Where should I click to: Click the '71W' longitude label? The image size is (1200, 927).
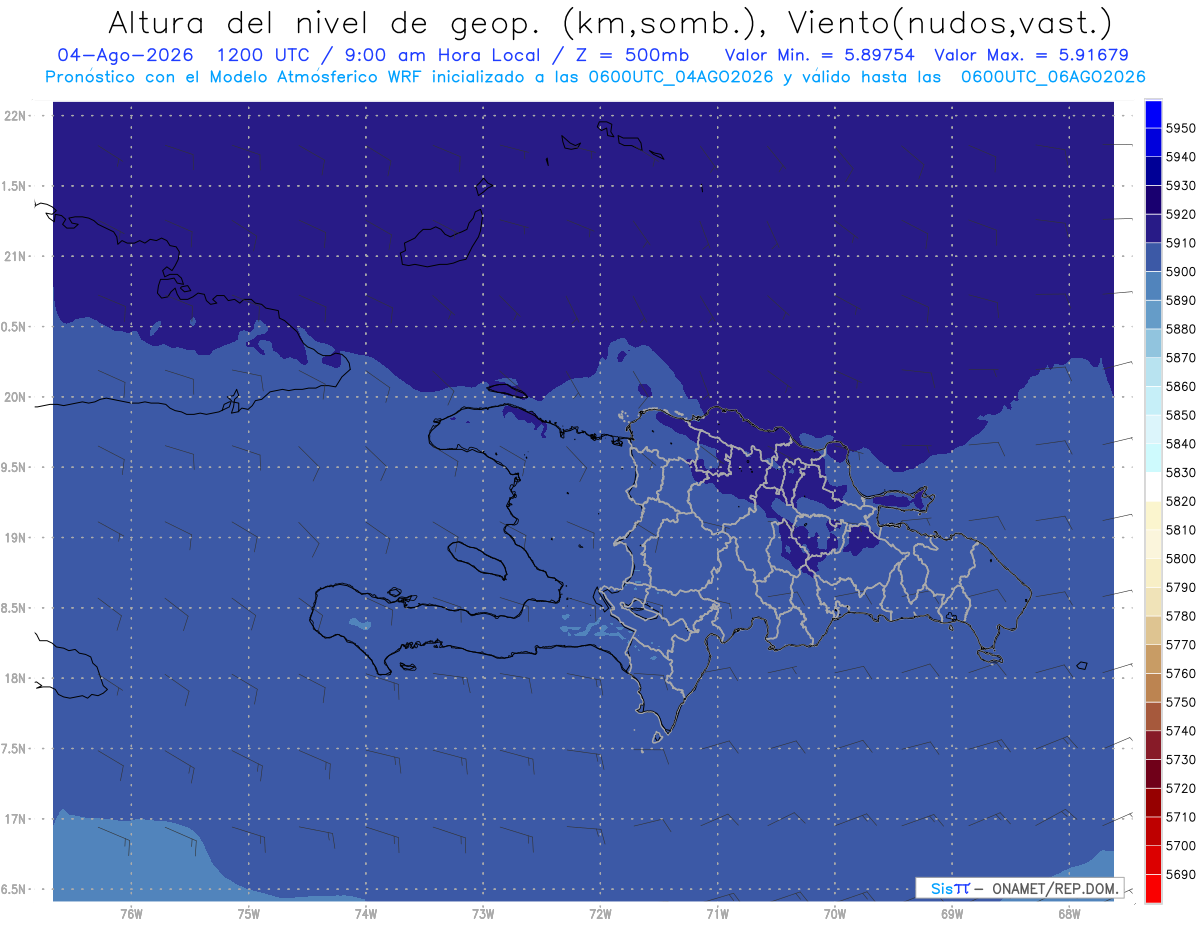point(717,914)
